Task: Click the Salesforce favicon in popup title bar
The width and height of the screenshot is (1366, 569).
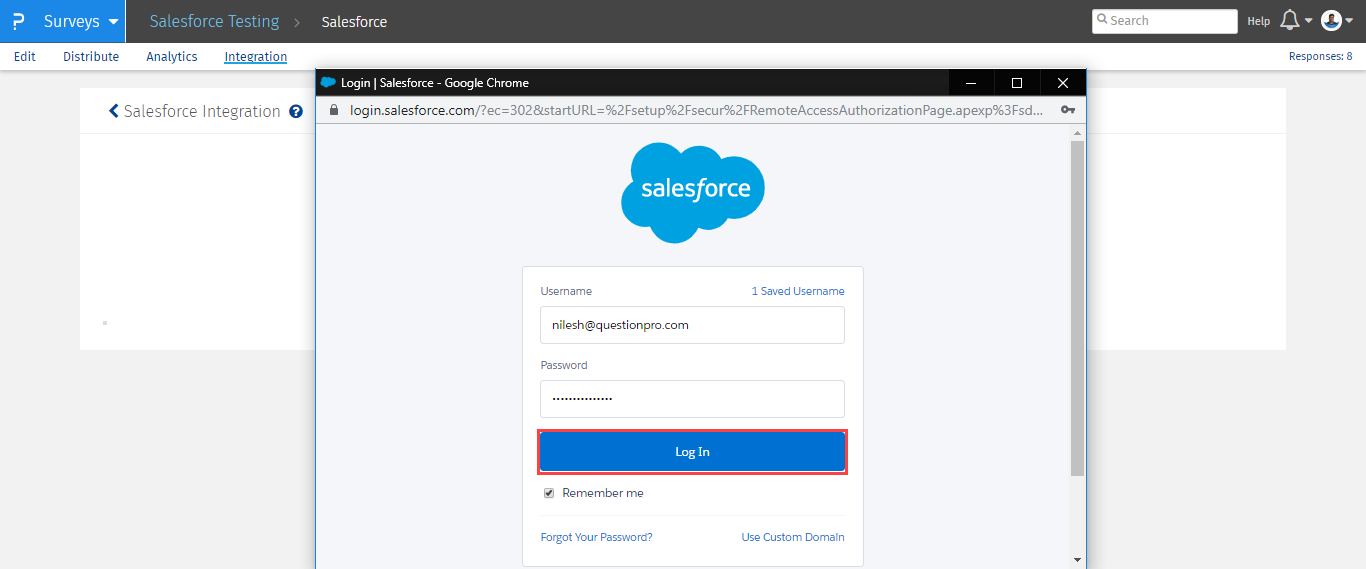Action: [x=328, y=83]
